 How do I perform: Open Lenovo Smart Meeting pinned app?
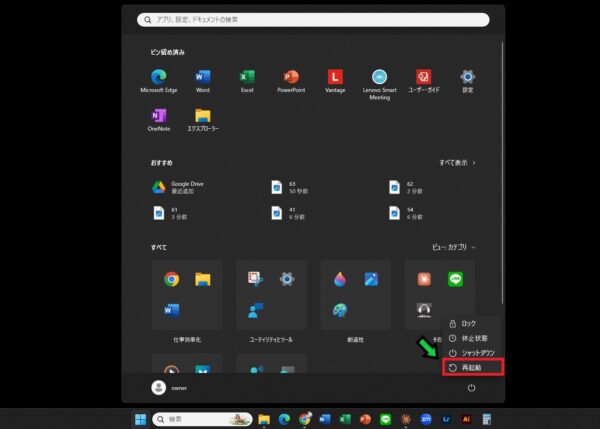pyautogui.click(x=380, y=85)
